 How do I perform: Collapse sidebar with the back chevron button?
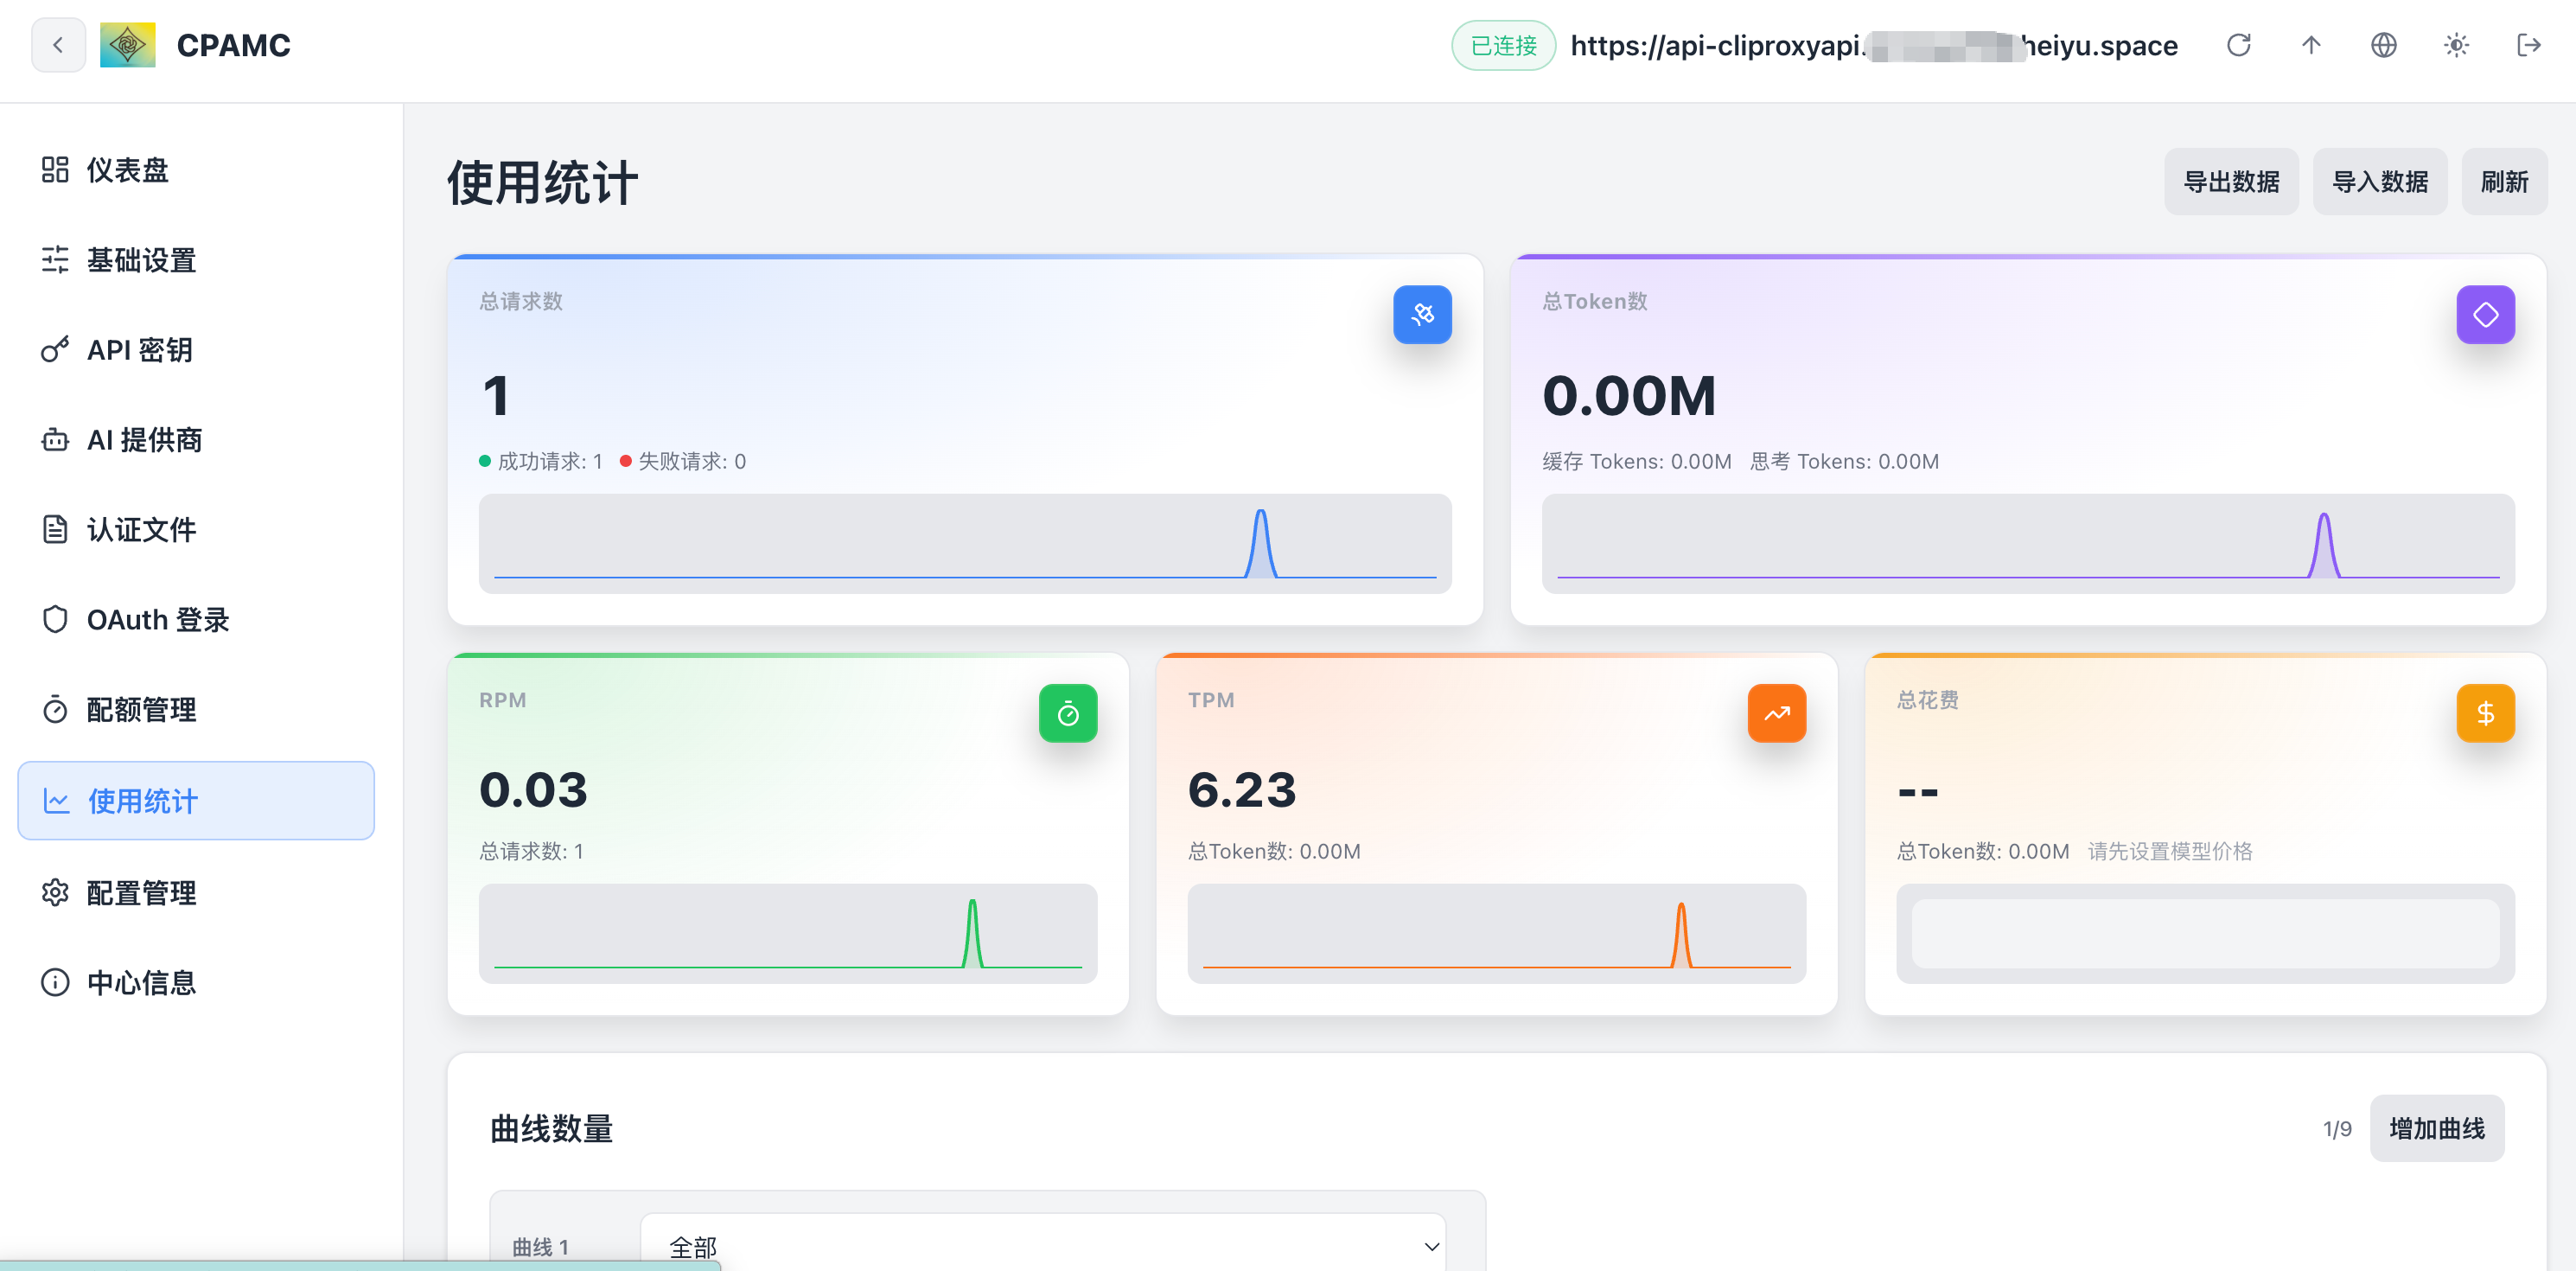click(x=58, y=45)
